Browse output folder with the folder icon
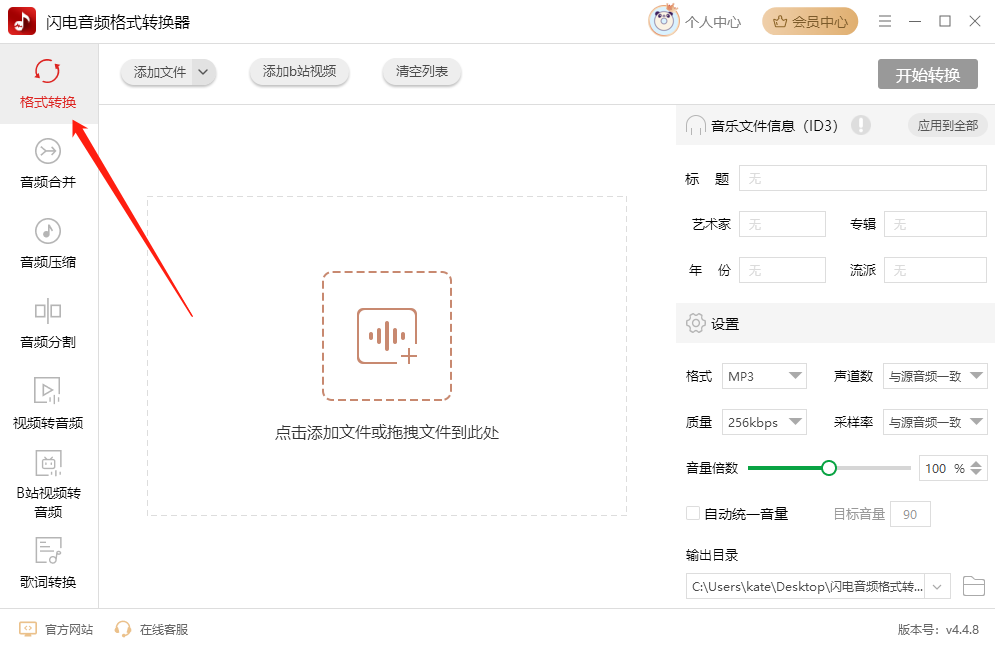The width and height of the screenshot is (995, 646). [973, 586]
